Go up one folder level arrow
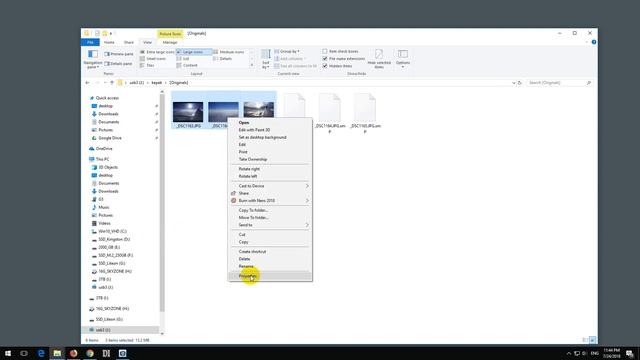Screen dimensions: 640x360 (112, 83)
